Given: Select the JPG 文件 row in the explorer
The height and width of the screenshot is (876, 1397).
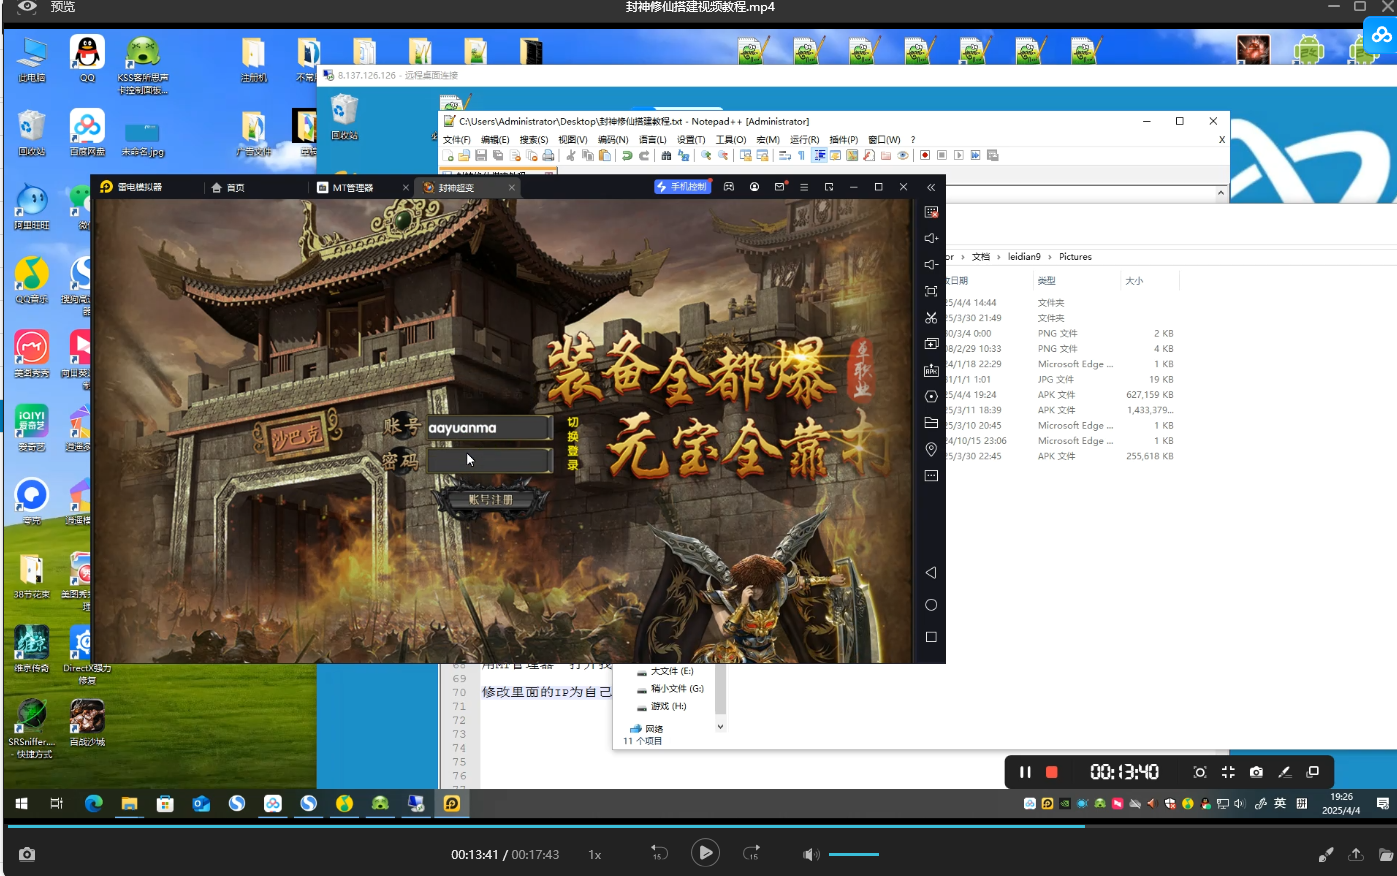Looking at the screenshot, I should 1060,379.
